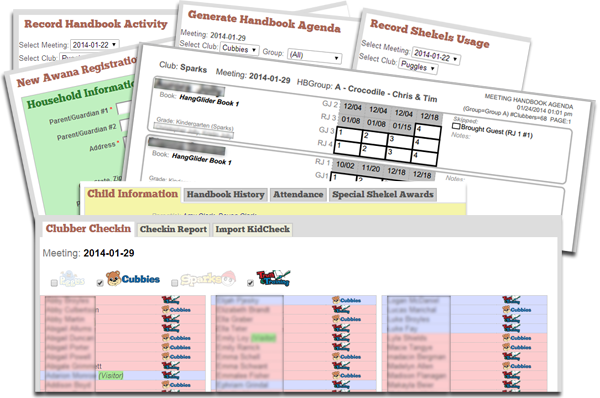The width and height of the screenshot is (600, 398).
Task: Click the Truth & Training logo in checkin header
Action: [273, 278]
